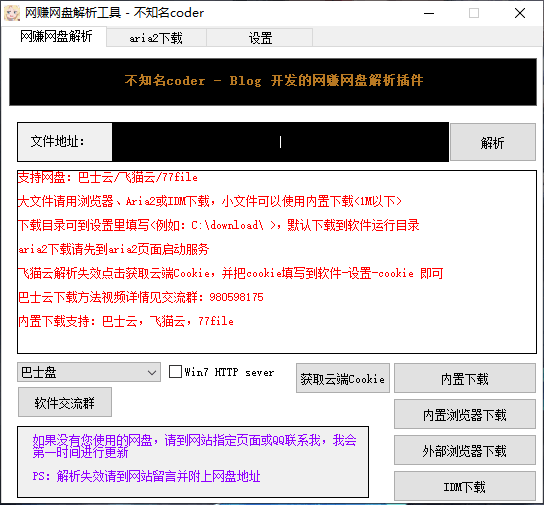Click the line 飞猫云解析失效点击获取云端Cookie
The width and height of the screenshot is (544, 505).
[230, 273]
